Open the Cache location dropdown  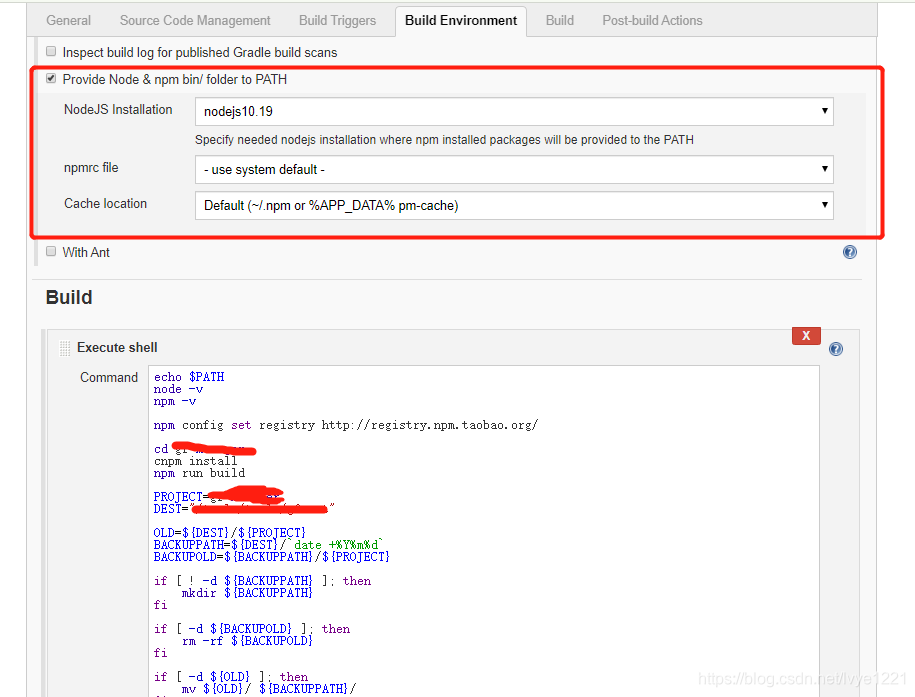coord(514,205)
